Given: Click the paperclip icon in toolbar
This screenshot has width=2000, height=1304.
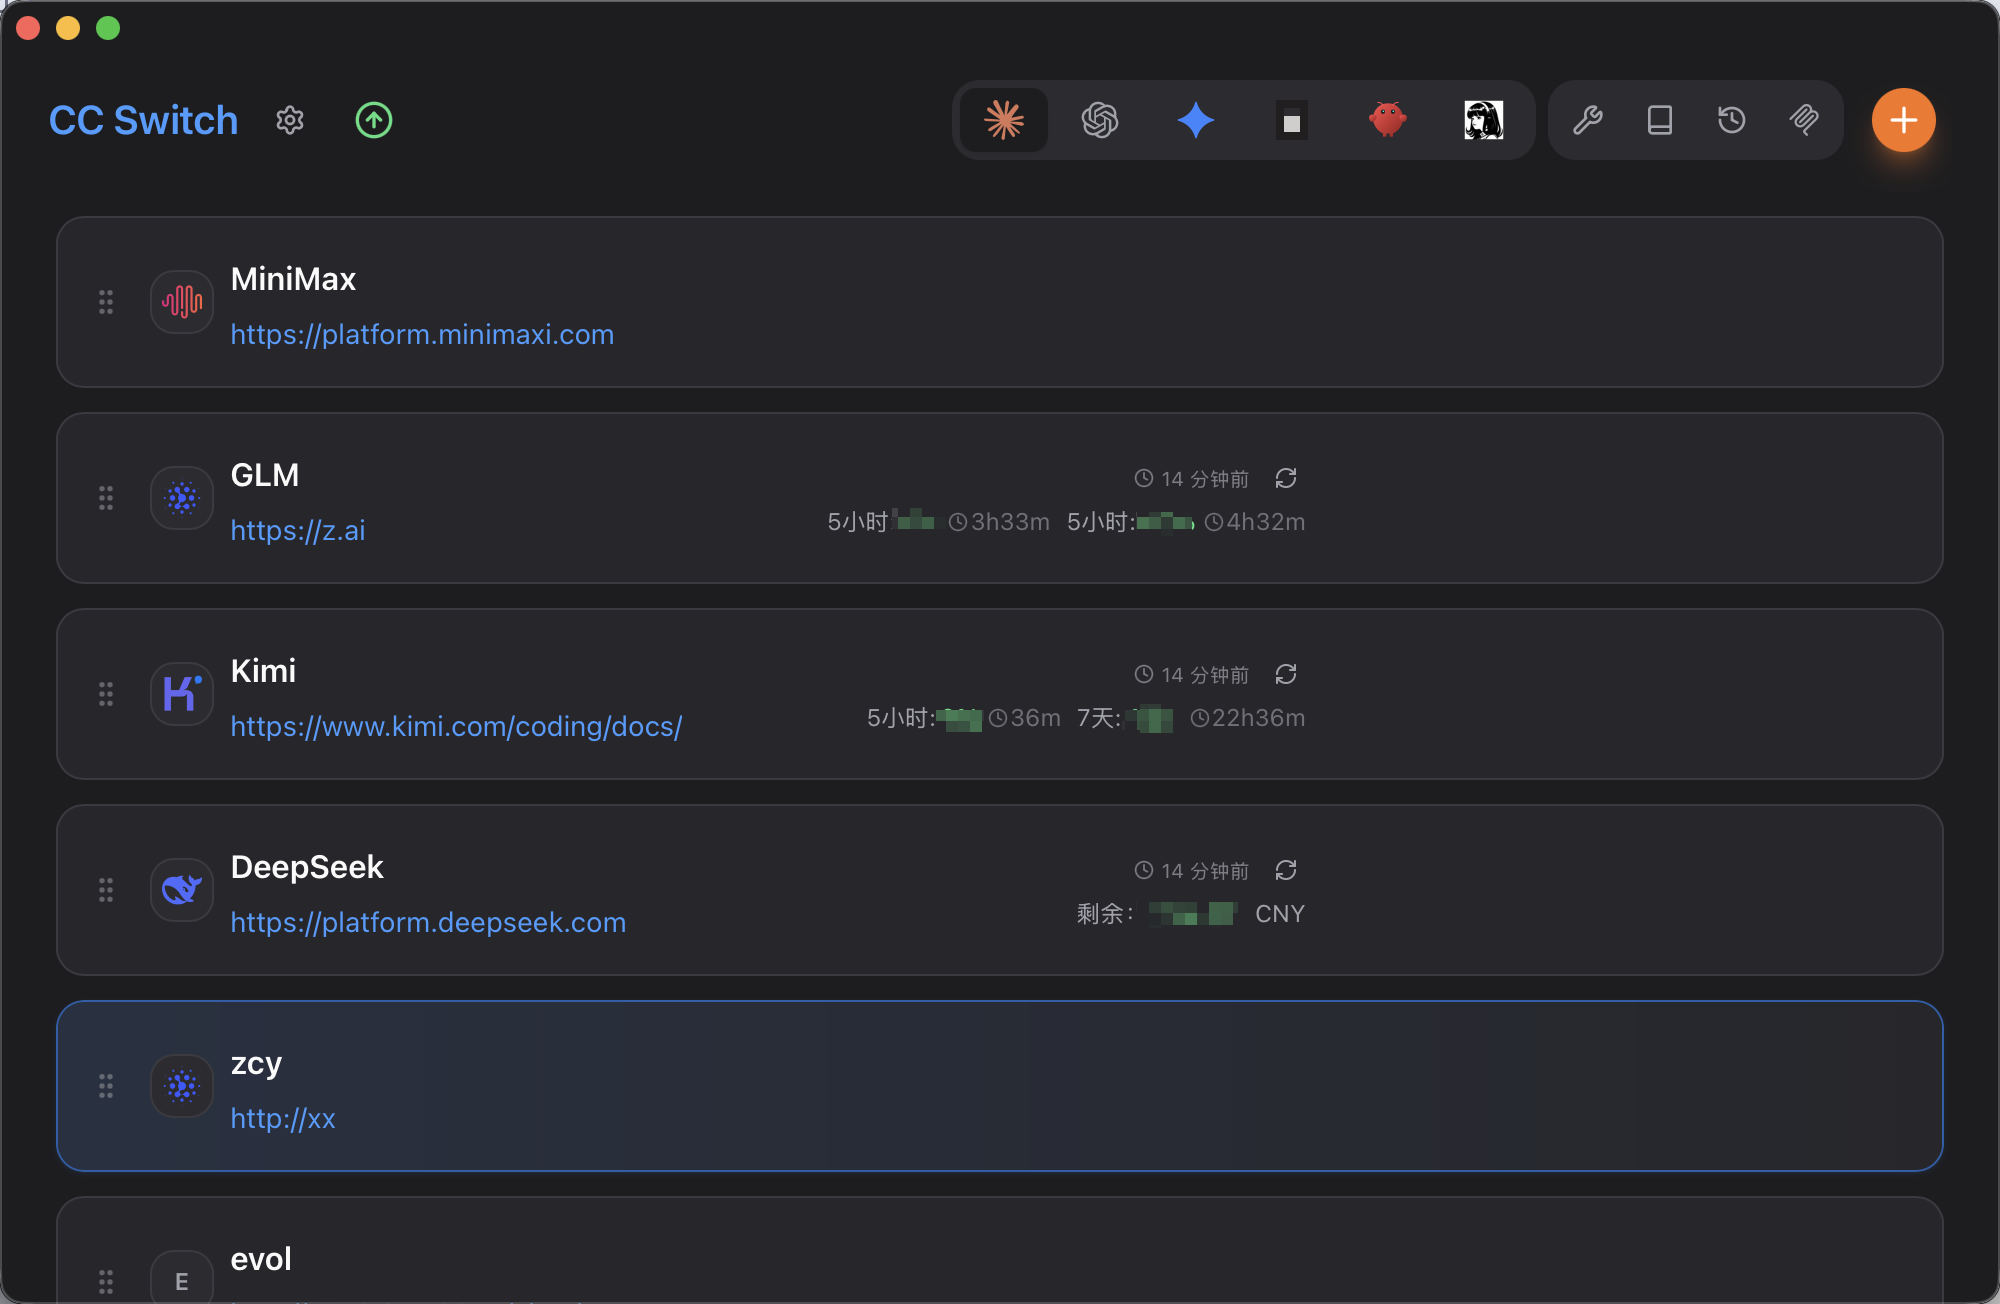Looking at the screenshot, I should [1804, 120].
